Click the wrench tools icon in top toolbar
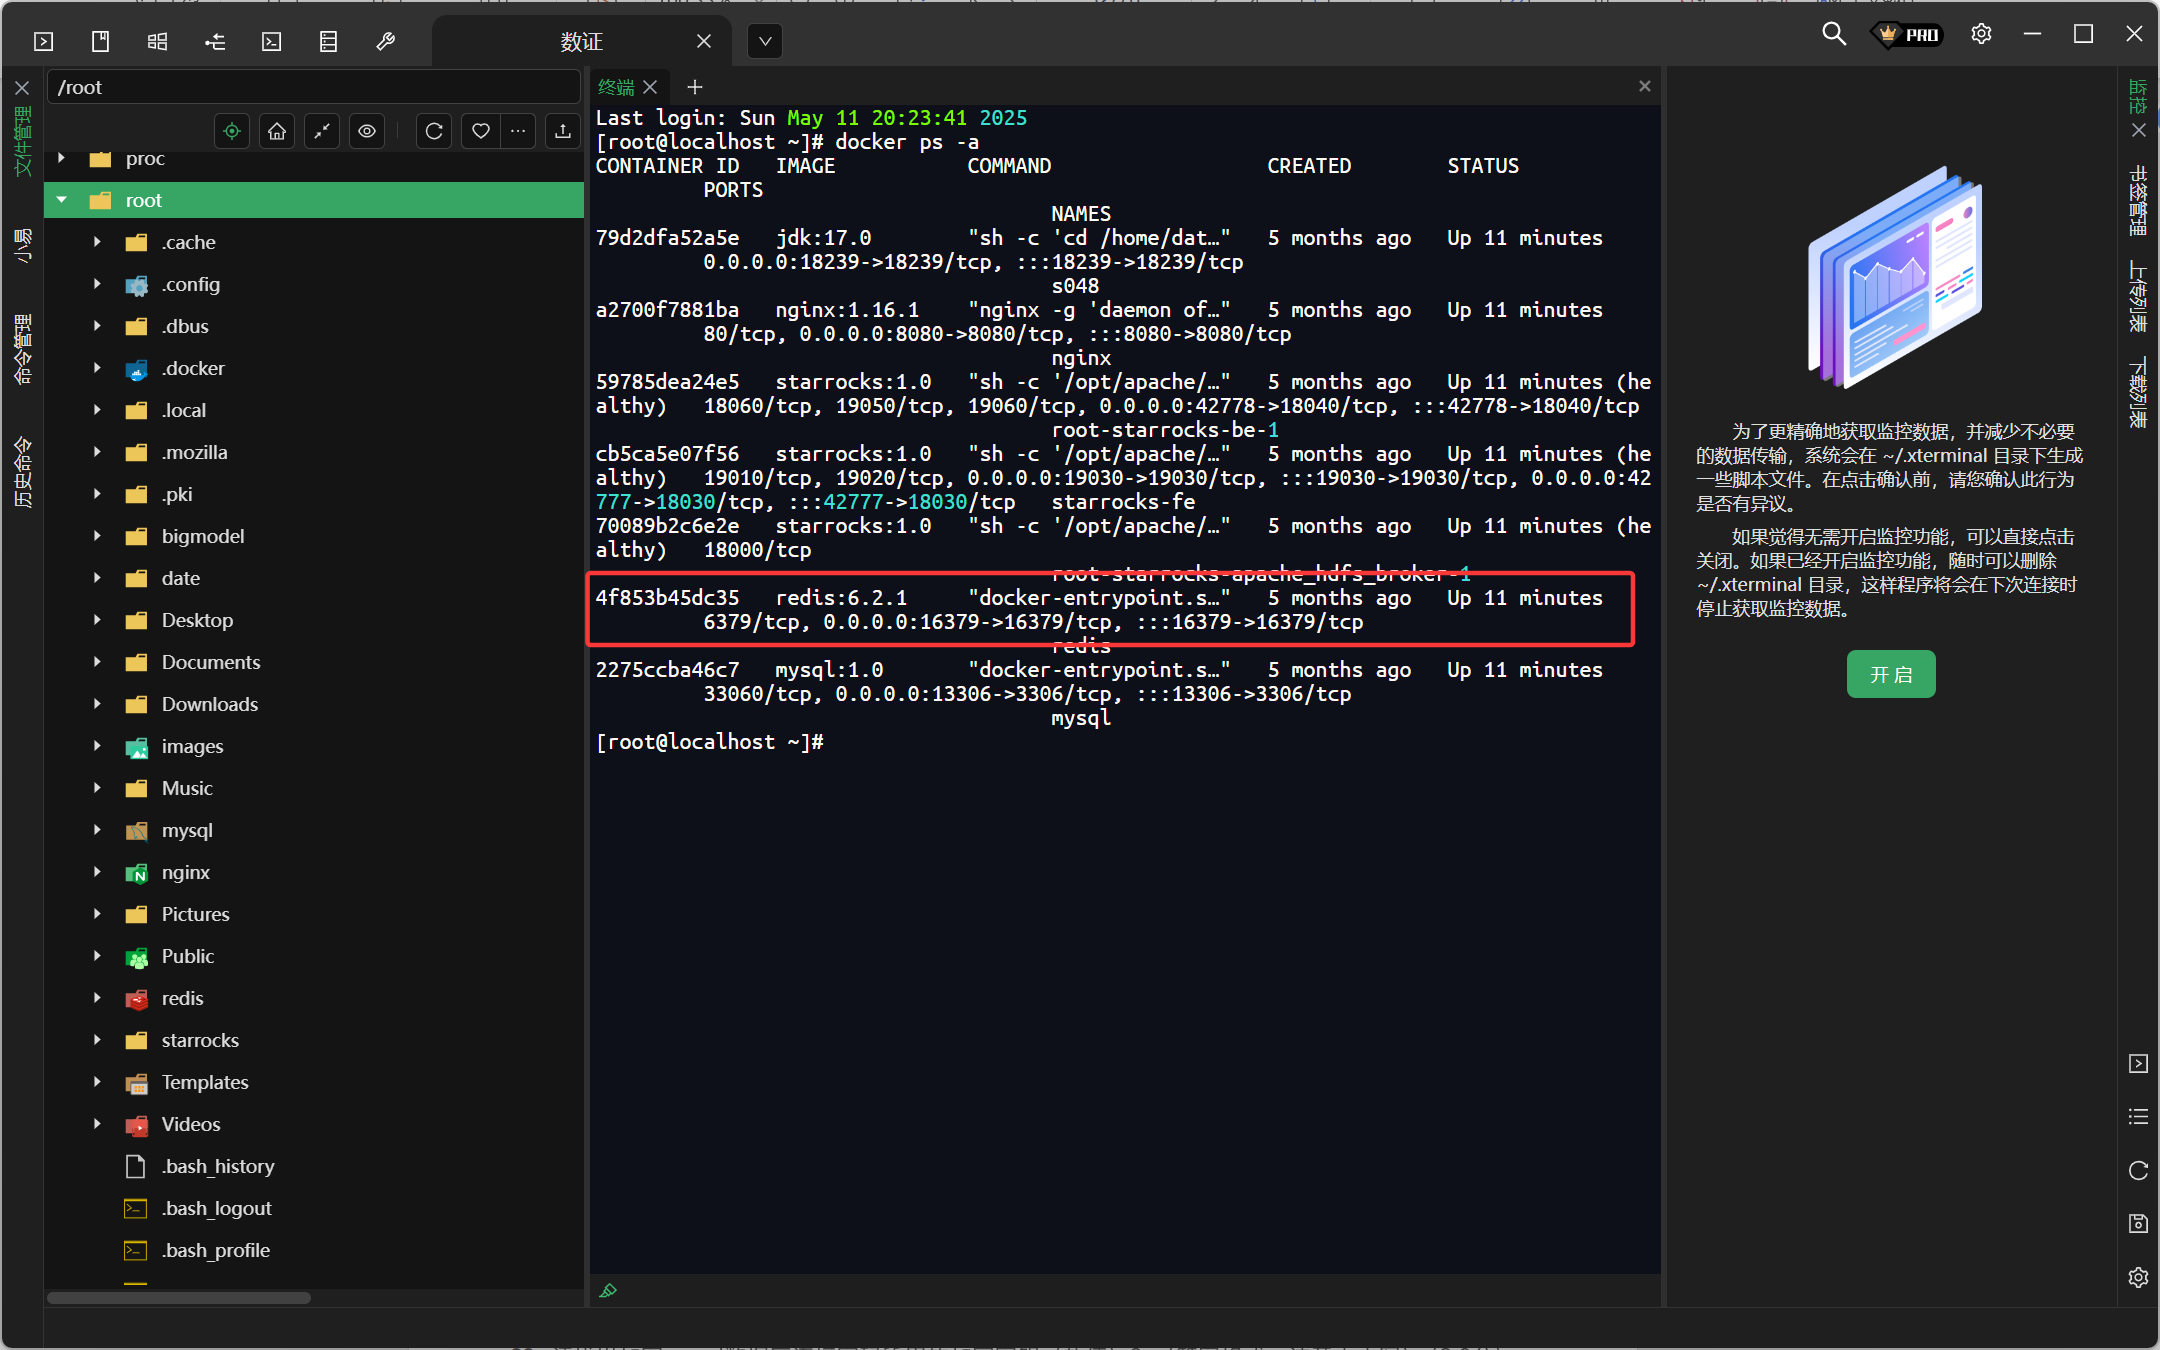 (x=385, y=41)
